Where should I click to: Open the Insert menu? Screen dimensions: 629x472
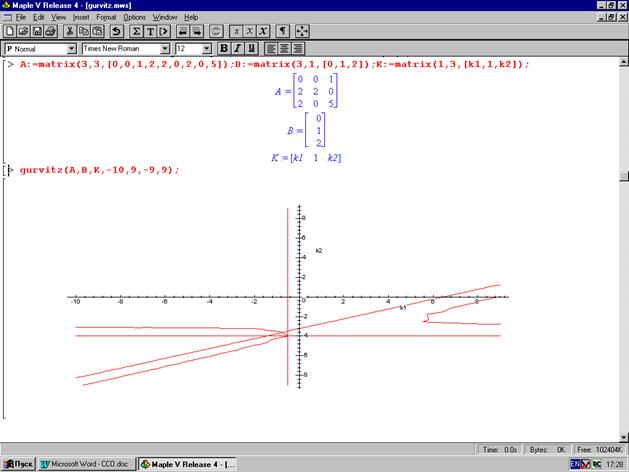80,17
